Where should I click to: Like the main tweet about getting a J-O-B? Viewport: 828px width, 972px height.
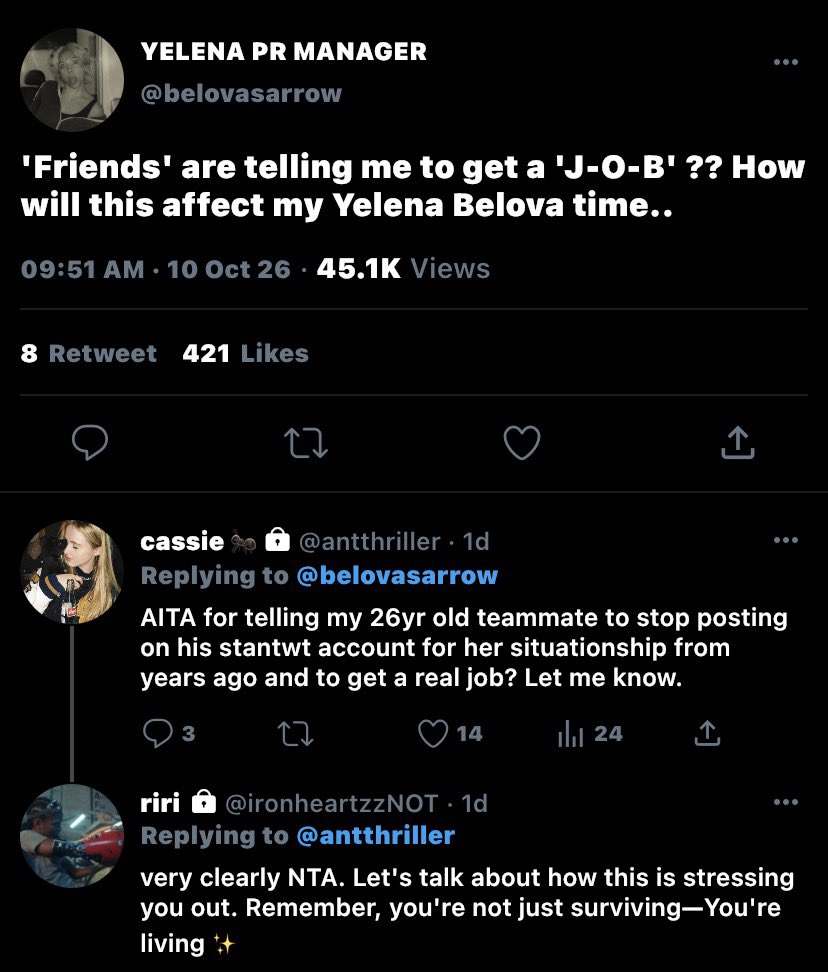pyautogui.click(x=522, y=443)
